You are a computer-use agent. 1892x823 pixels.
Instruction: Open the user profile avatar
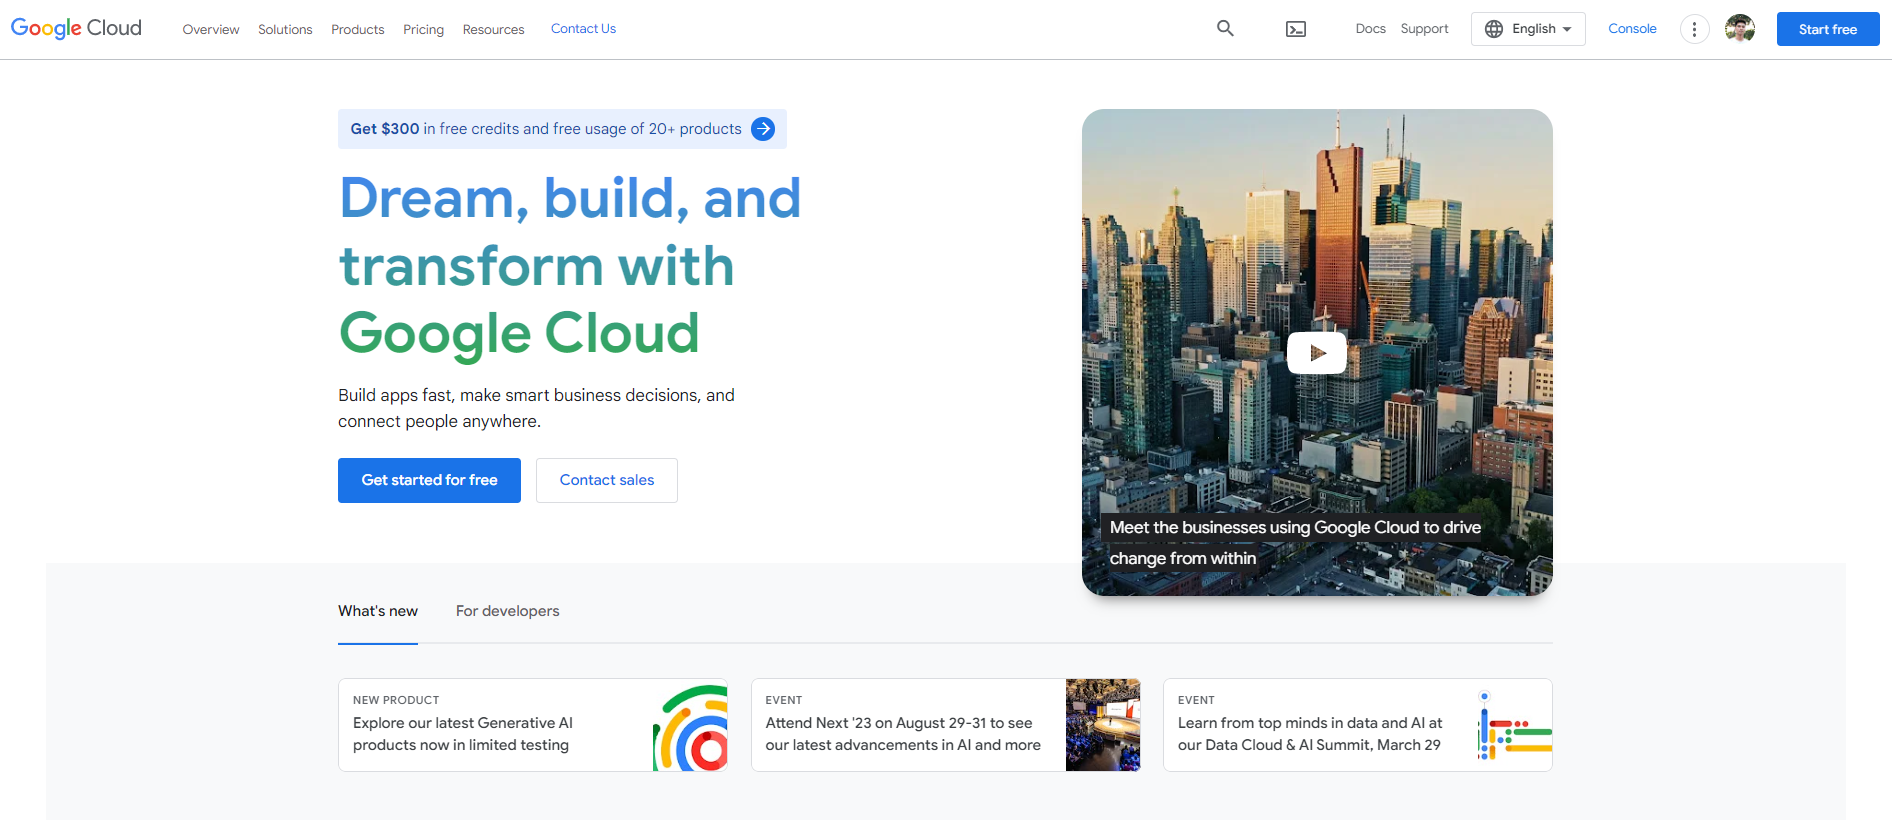click(1740, 29)
